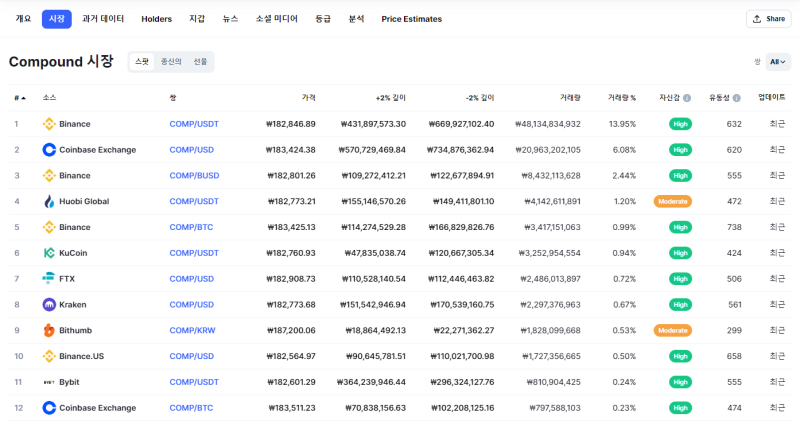
Task: Switch to the 종신의 market type
Action: (171, 62)
